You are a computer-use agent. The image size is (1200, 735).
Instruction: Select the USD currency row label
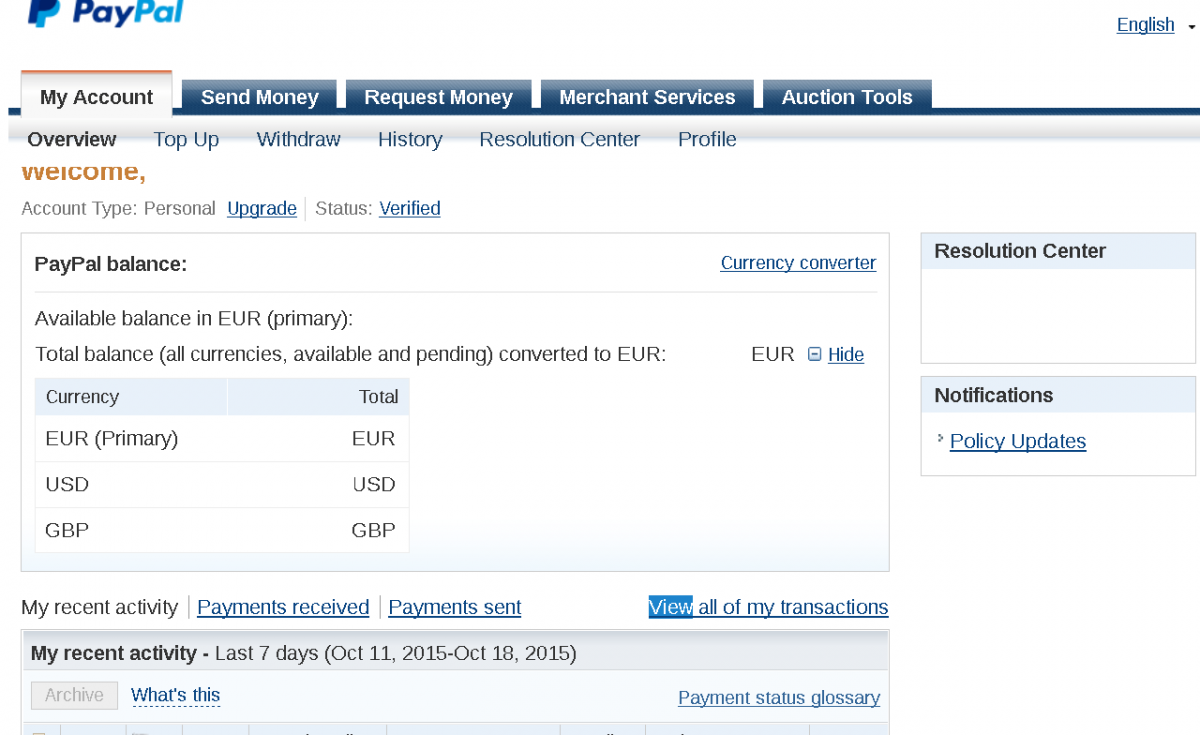coord(67,484)
